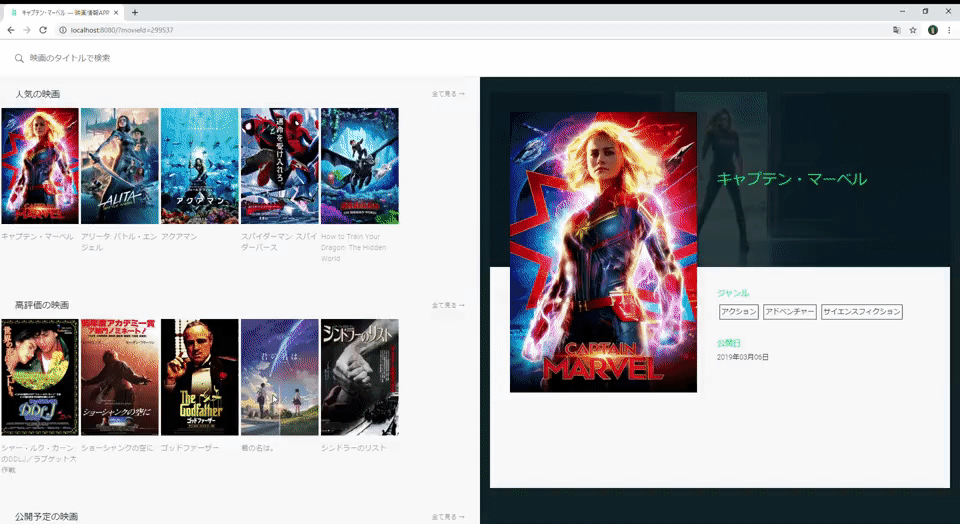Screen dimensions: 960x524
Task: Click the 公開日 label
Action: click(x=729, y=343)
